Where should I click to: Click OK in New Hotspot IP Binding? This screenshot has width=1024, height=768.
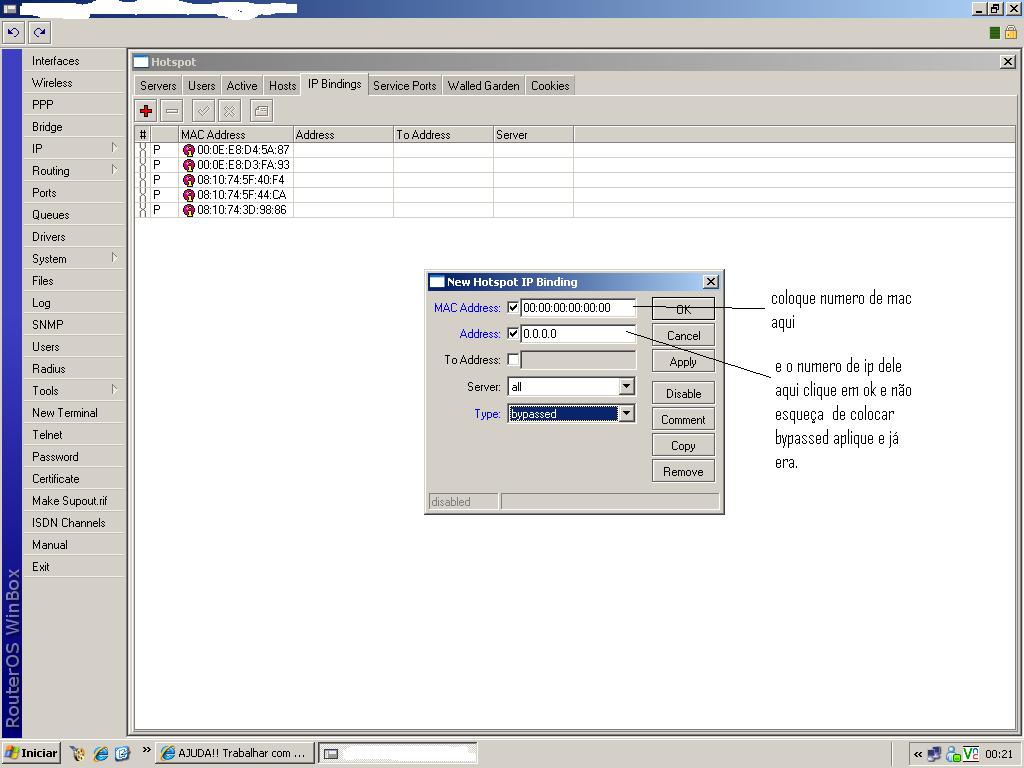click(683, 309)
